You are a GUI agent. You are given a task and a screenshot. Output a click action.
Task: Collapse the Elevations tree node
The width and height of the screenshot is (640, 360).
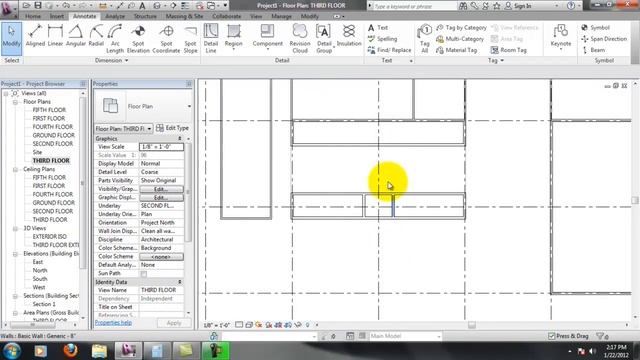tap(16, 253)
